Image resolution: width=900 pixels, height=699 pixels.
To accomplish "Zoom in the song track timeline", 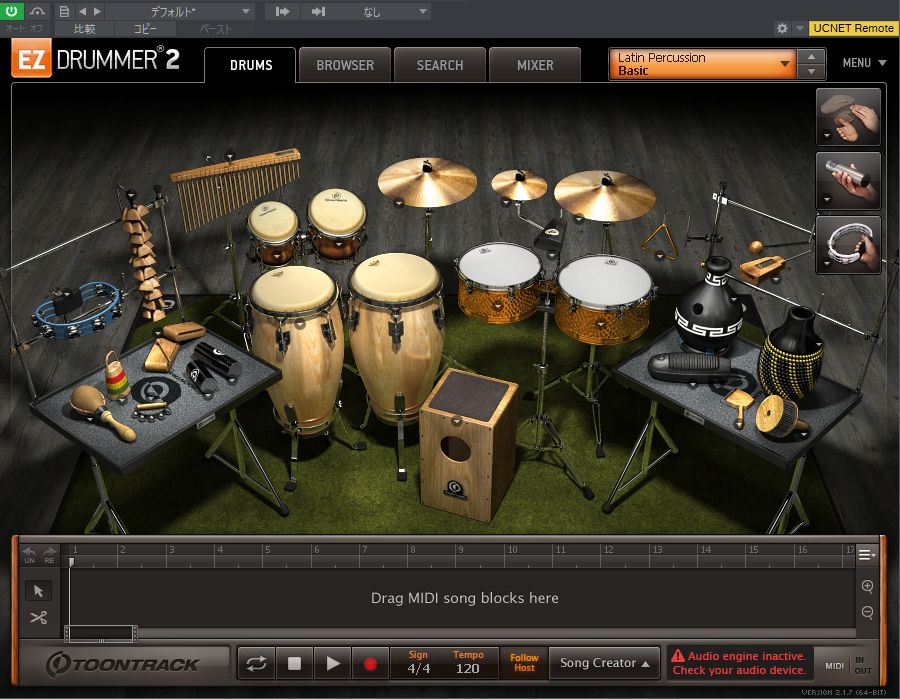I will 867,586.
